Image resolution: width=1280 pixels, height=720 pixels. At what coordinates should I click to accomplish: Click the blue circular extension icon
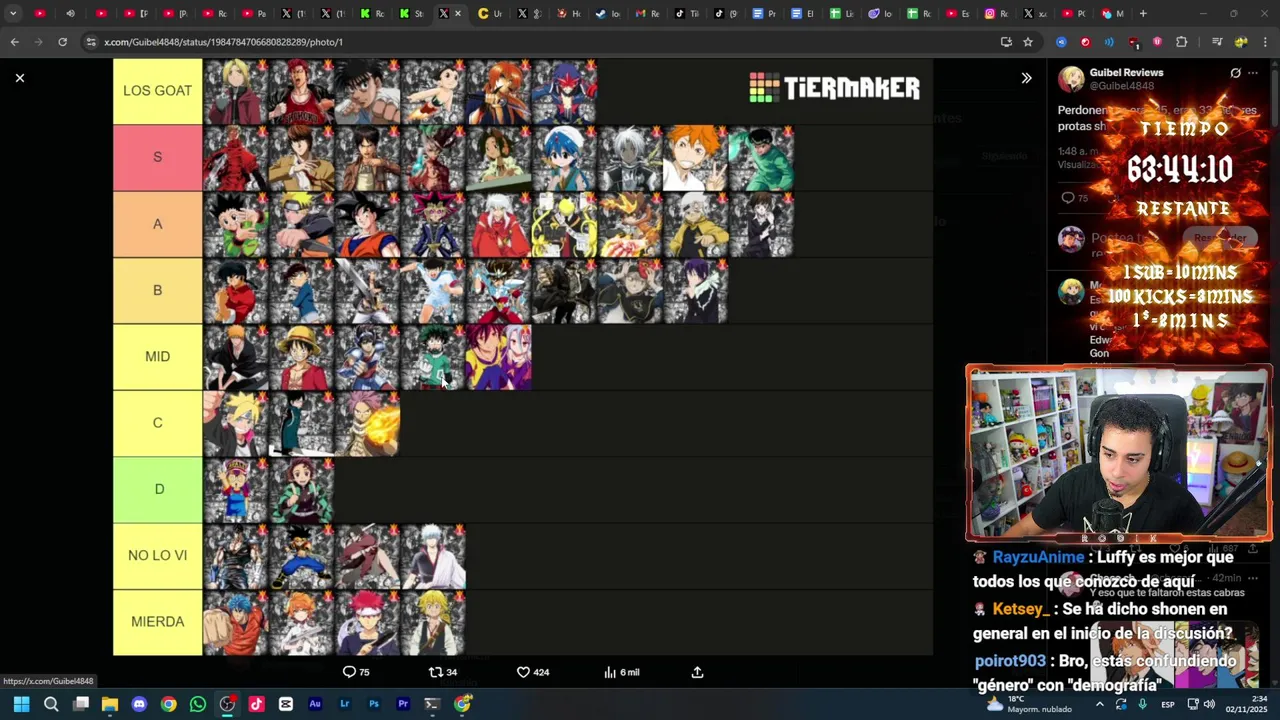[1061, 42]
